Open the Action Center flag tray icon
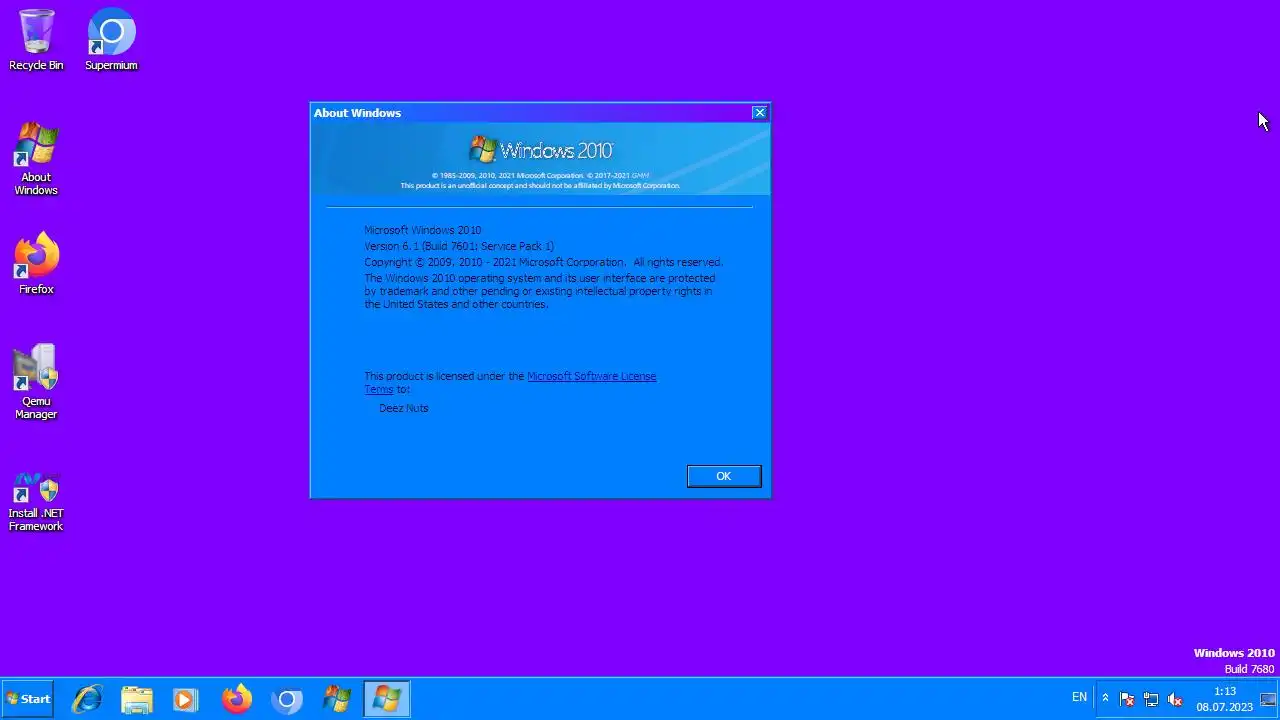The width and height of the screenshot is (1280, 720). (1127, 699)
